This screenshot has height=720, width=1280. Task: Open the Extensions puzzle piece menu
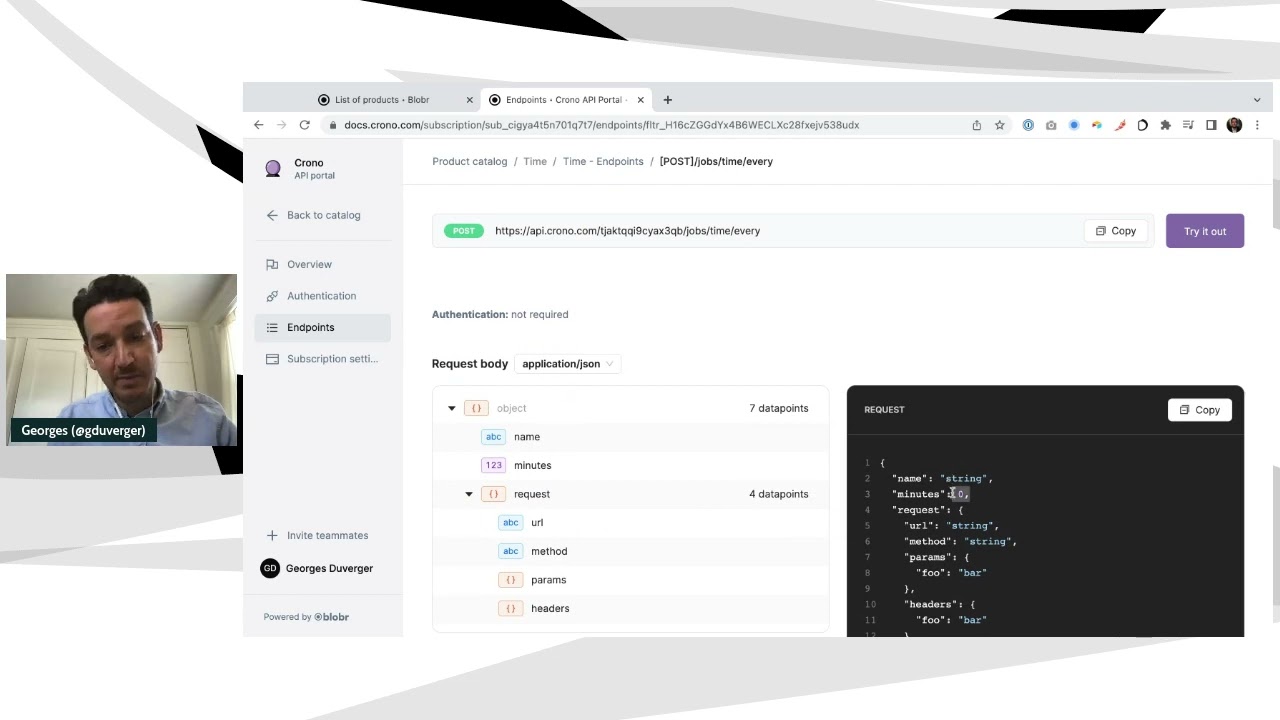pyautogui.click(x=1165, y=125)
